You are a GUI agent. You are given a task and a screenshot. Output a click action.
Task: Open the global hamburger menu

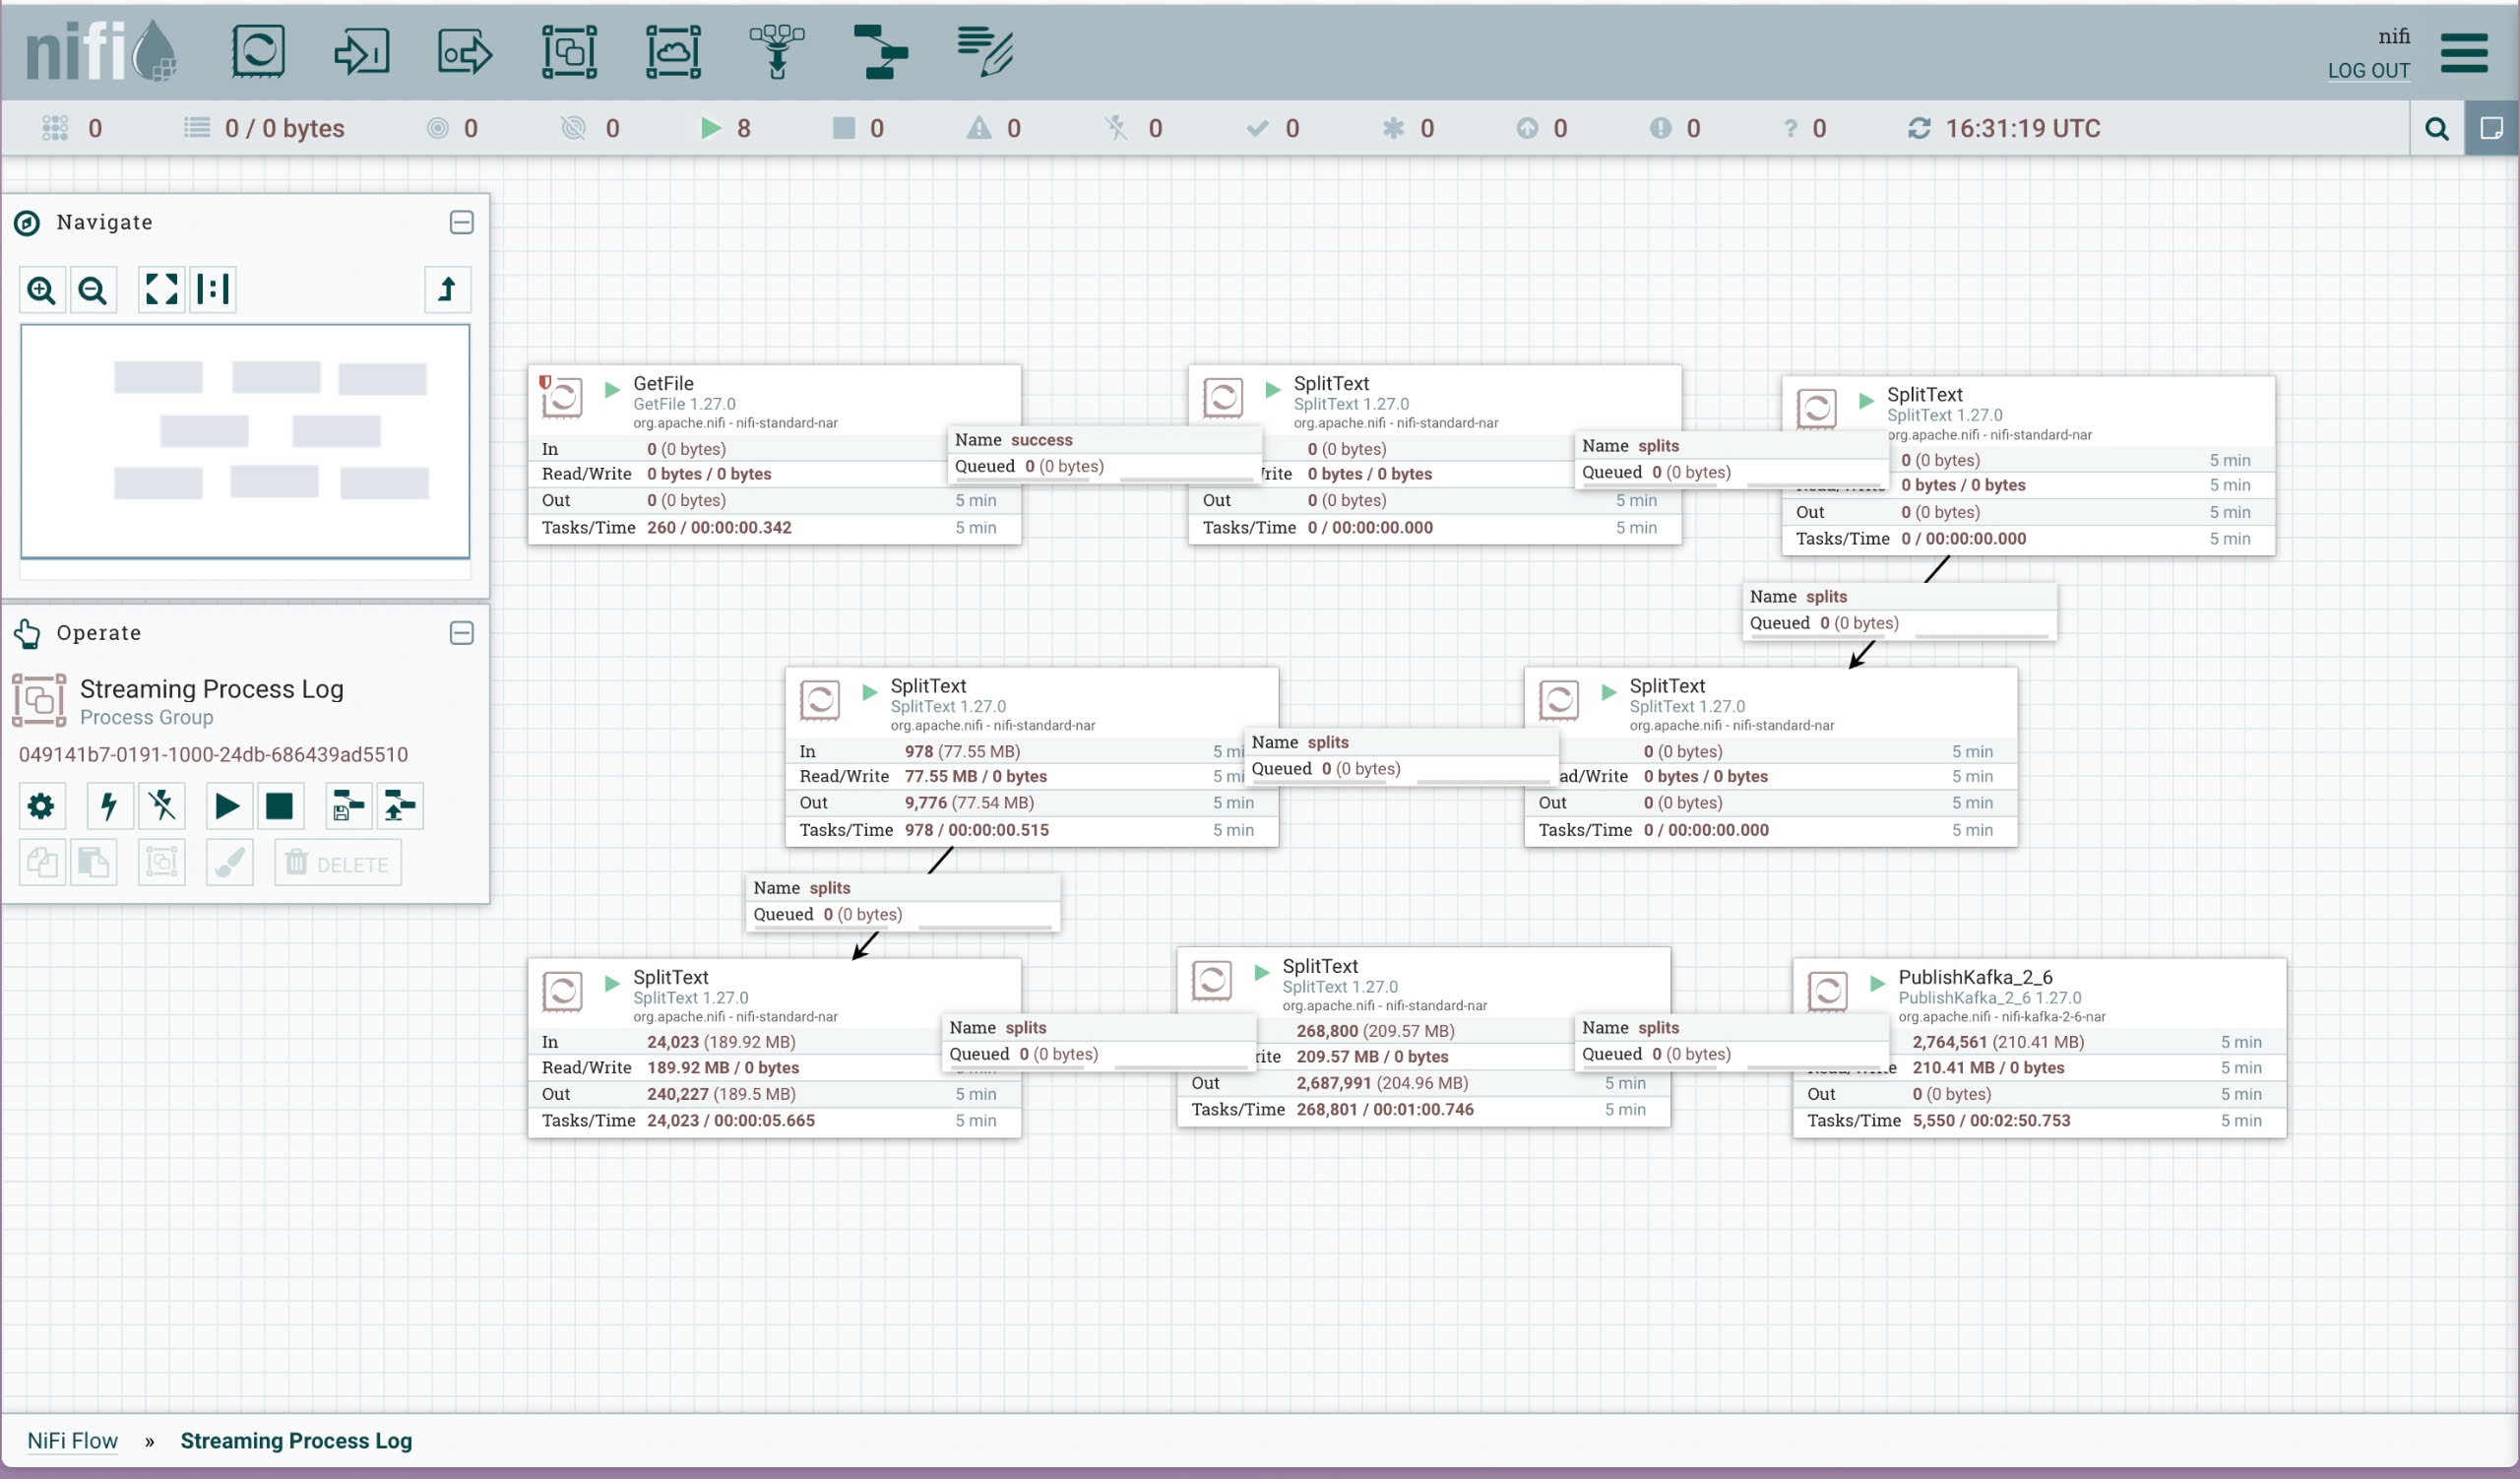[x=2463, y=53]
